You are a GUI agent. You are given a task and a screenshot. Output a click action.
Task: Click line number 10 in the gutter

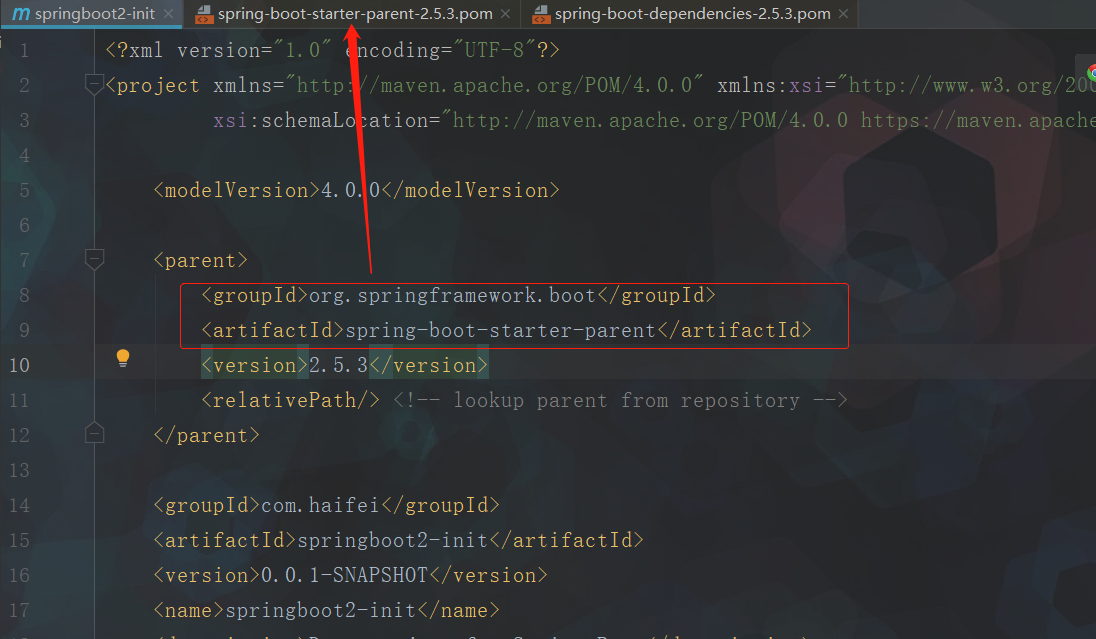(19, 365)
